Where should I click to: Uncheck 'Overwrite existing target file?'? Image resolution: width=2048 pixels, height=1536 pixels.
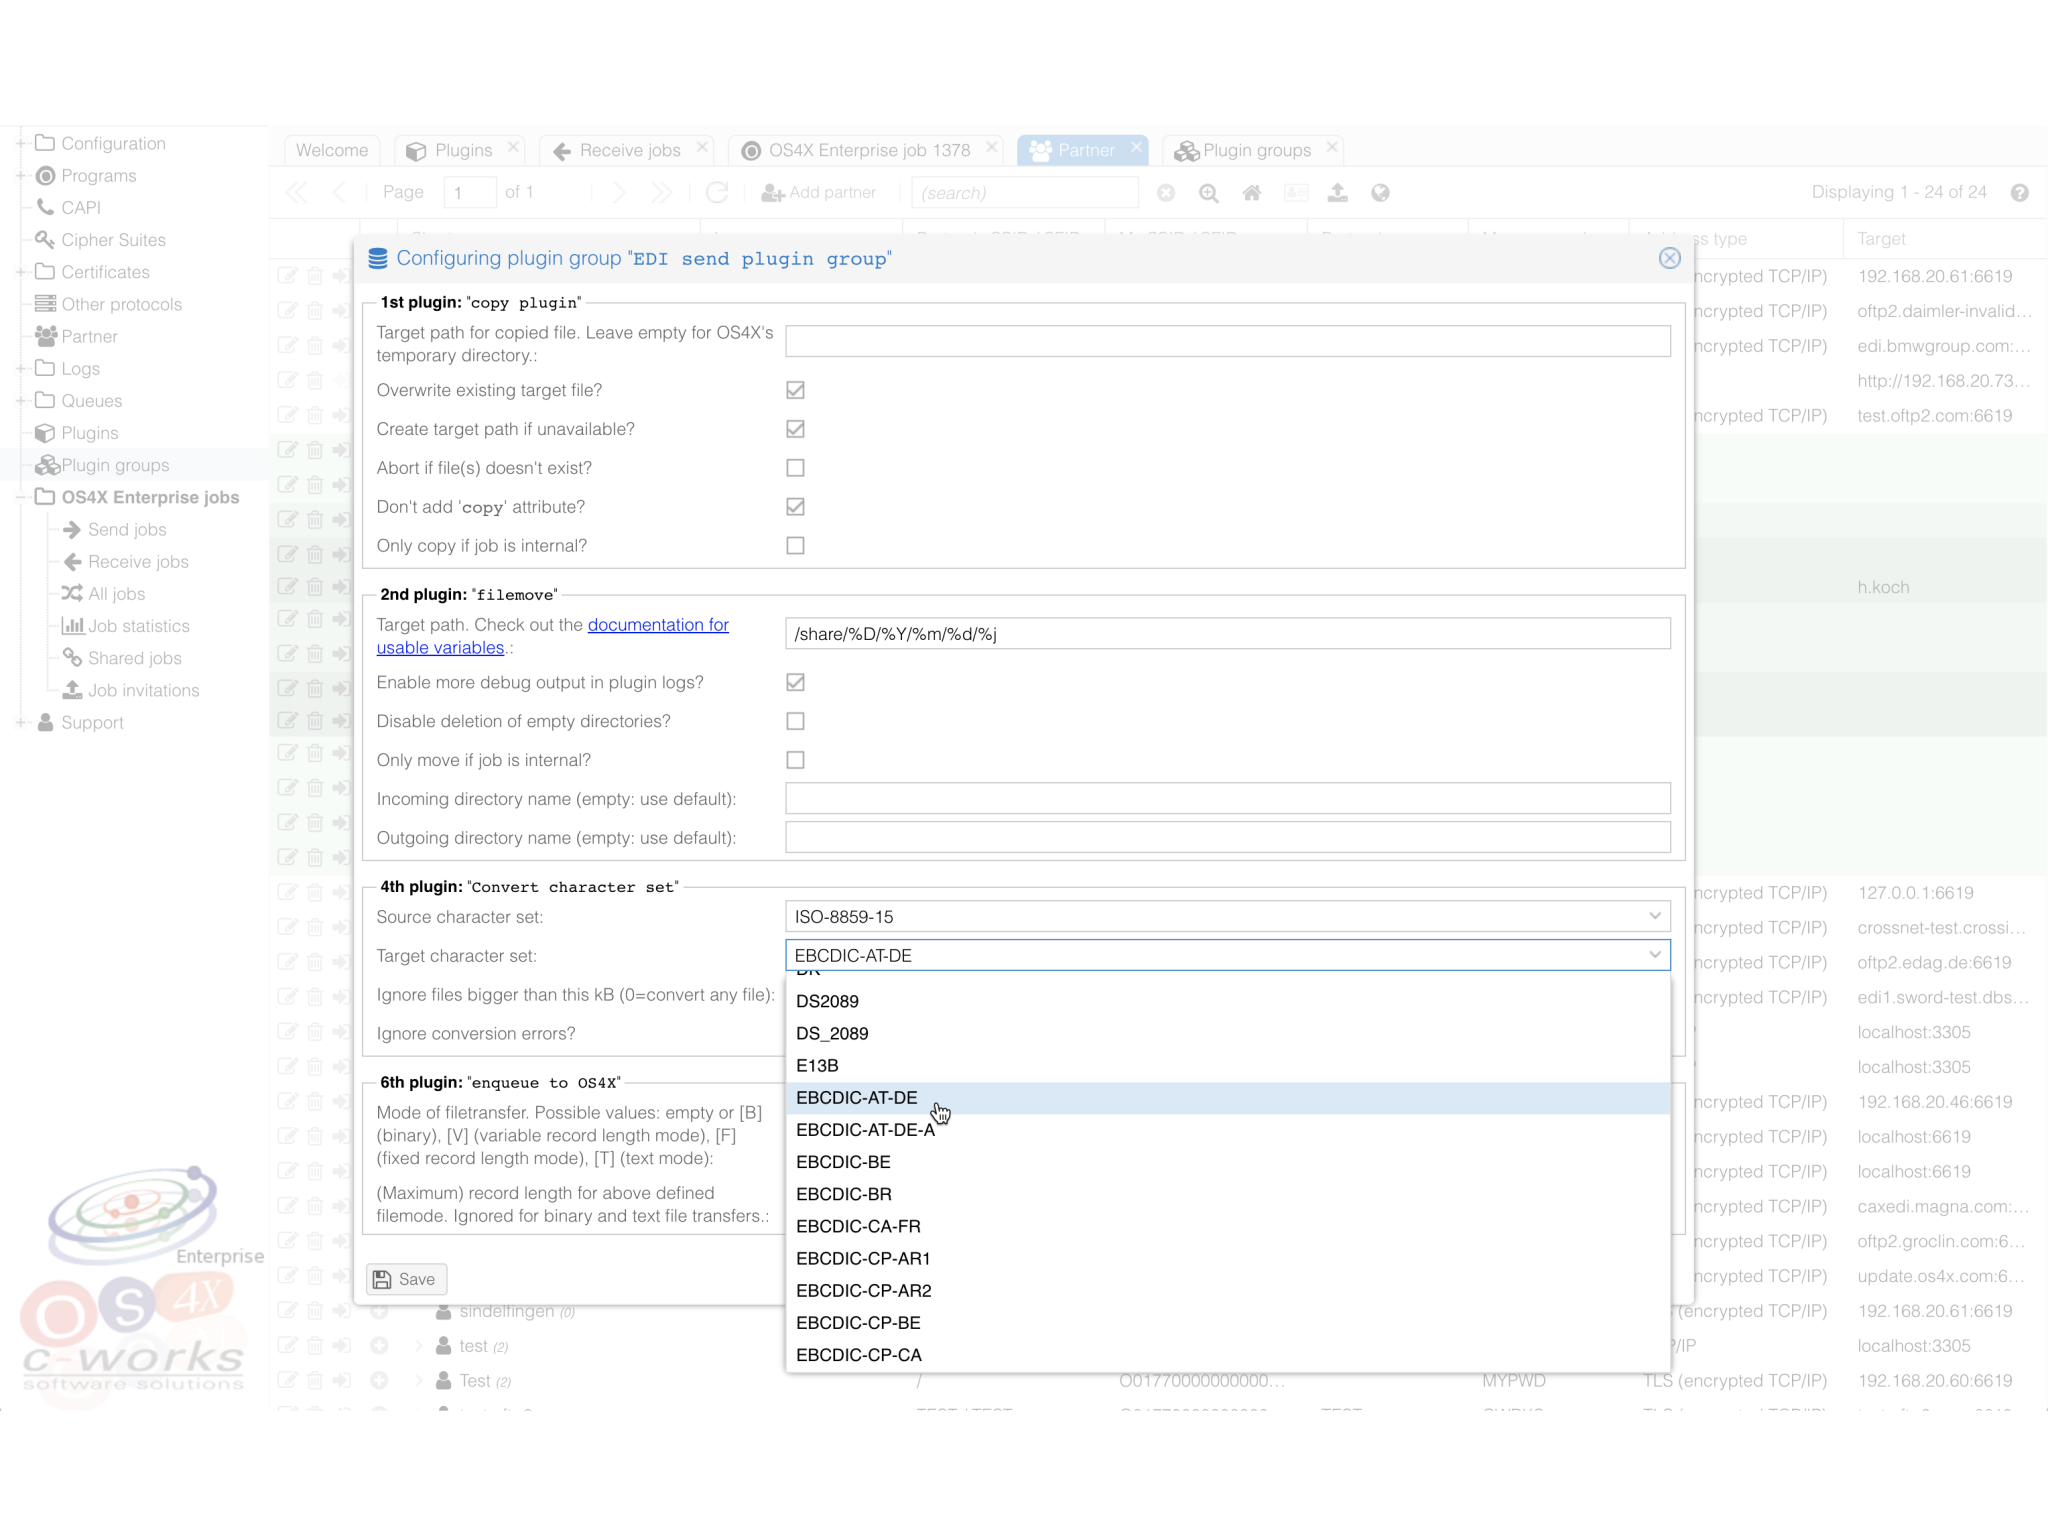click(x=795, y=390)
